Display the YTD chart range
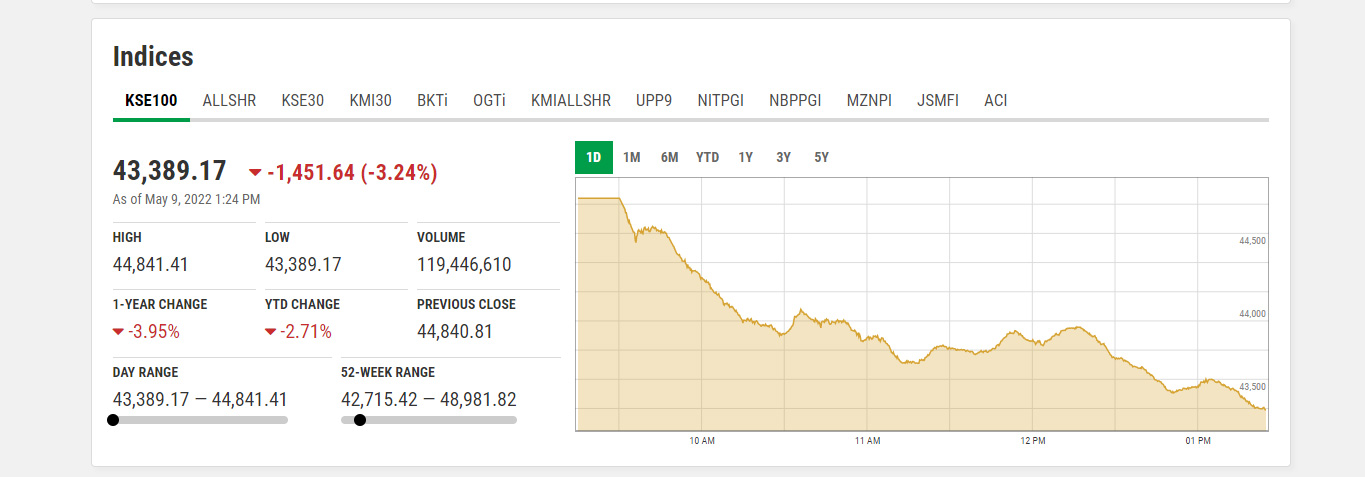The width and height of the screenshot is (1365, 477). [x=707, y=158]
